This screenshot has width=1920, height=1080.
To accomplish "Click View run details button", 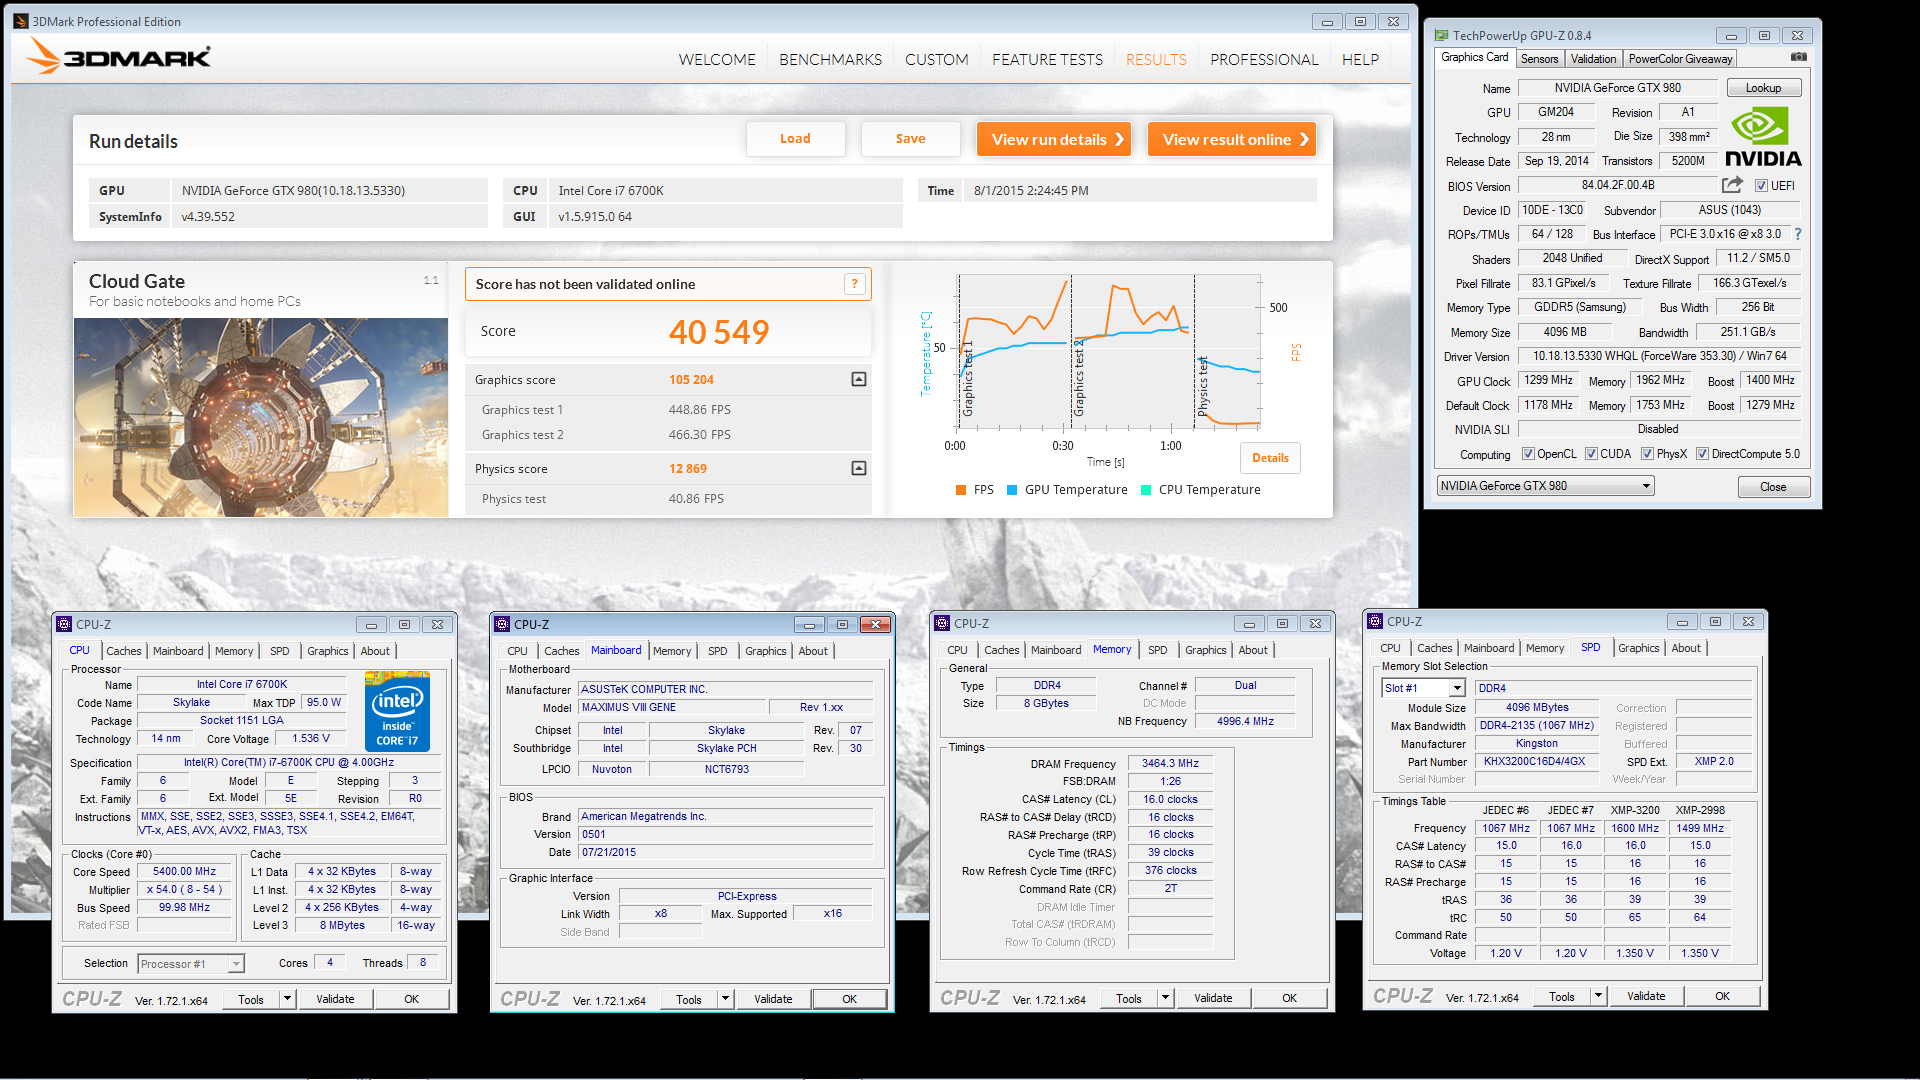I will [x=1053, y=139].
